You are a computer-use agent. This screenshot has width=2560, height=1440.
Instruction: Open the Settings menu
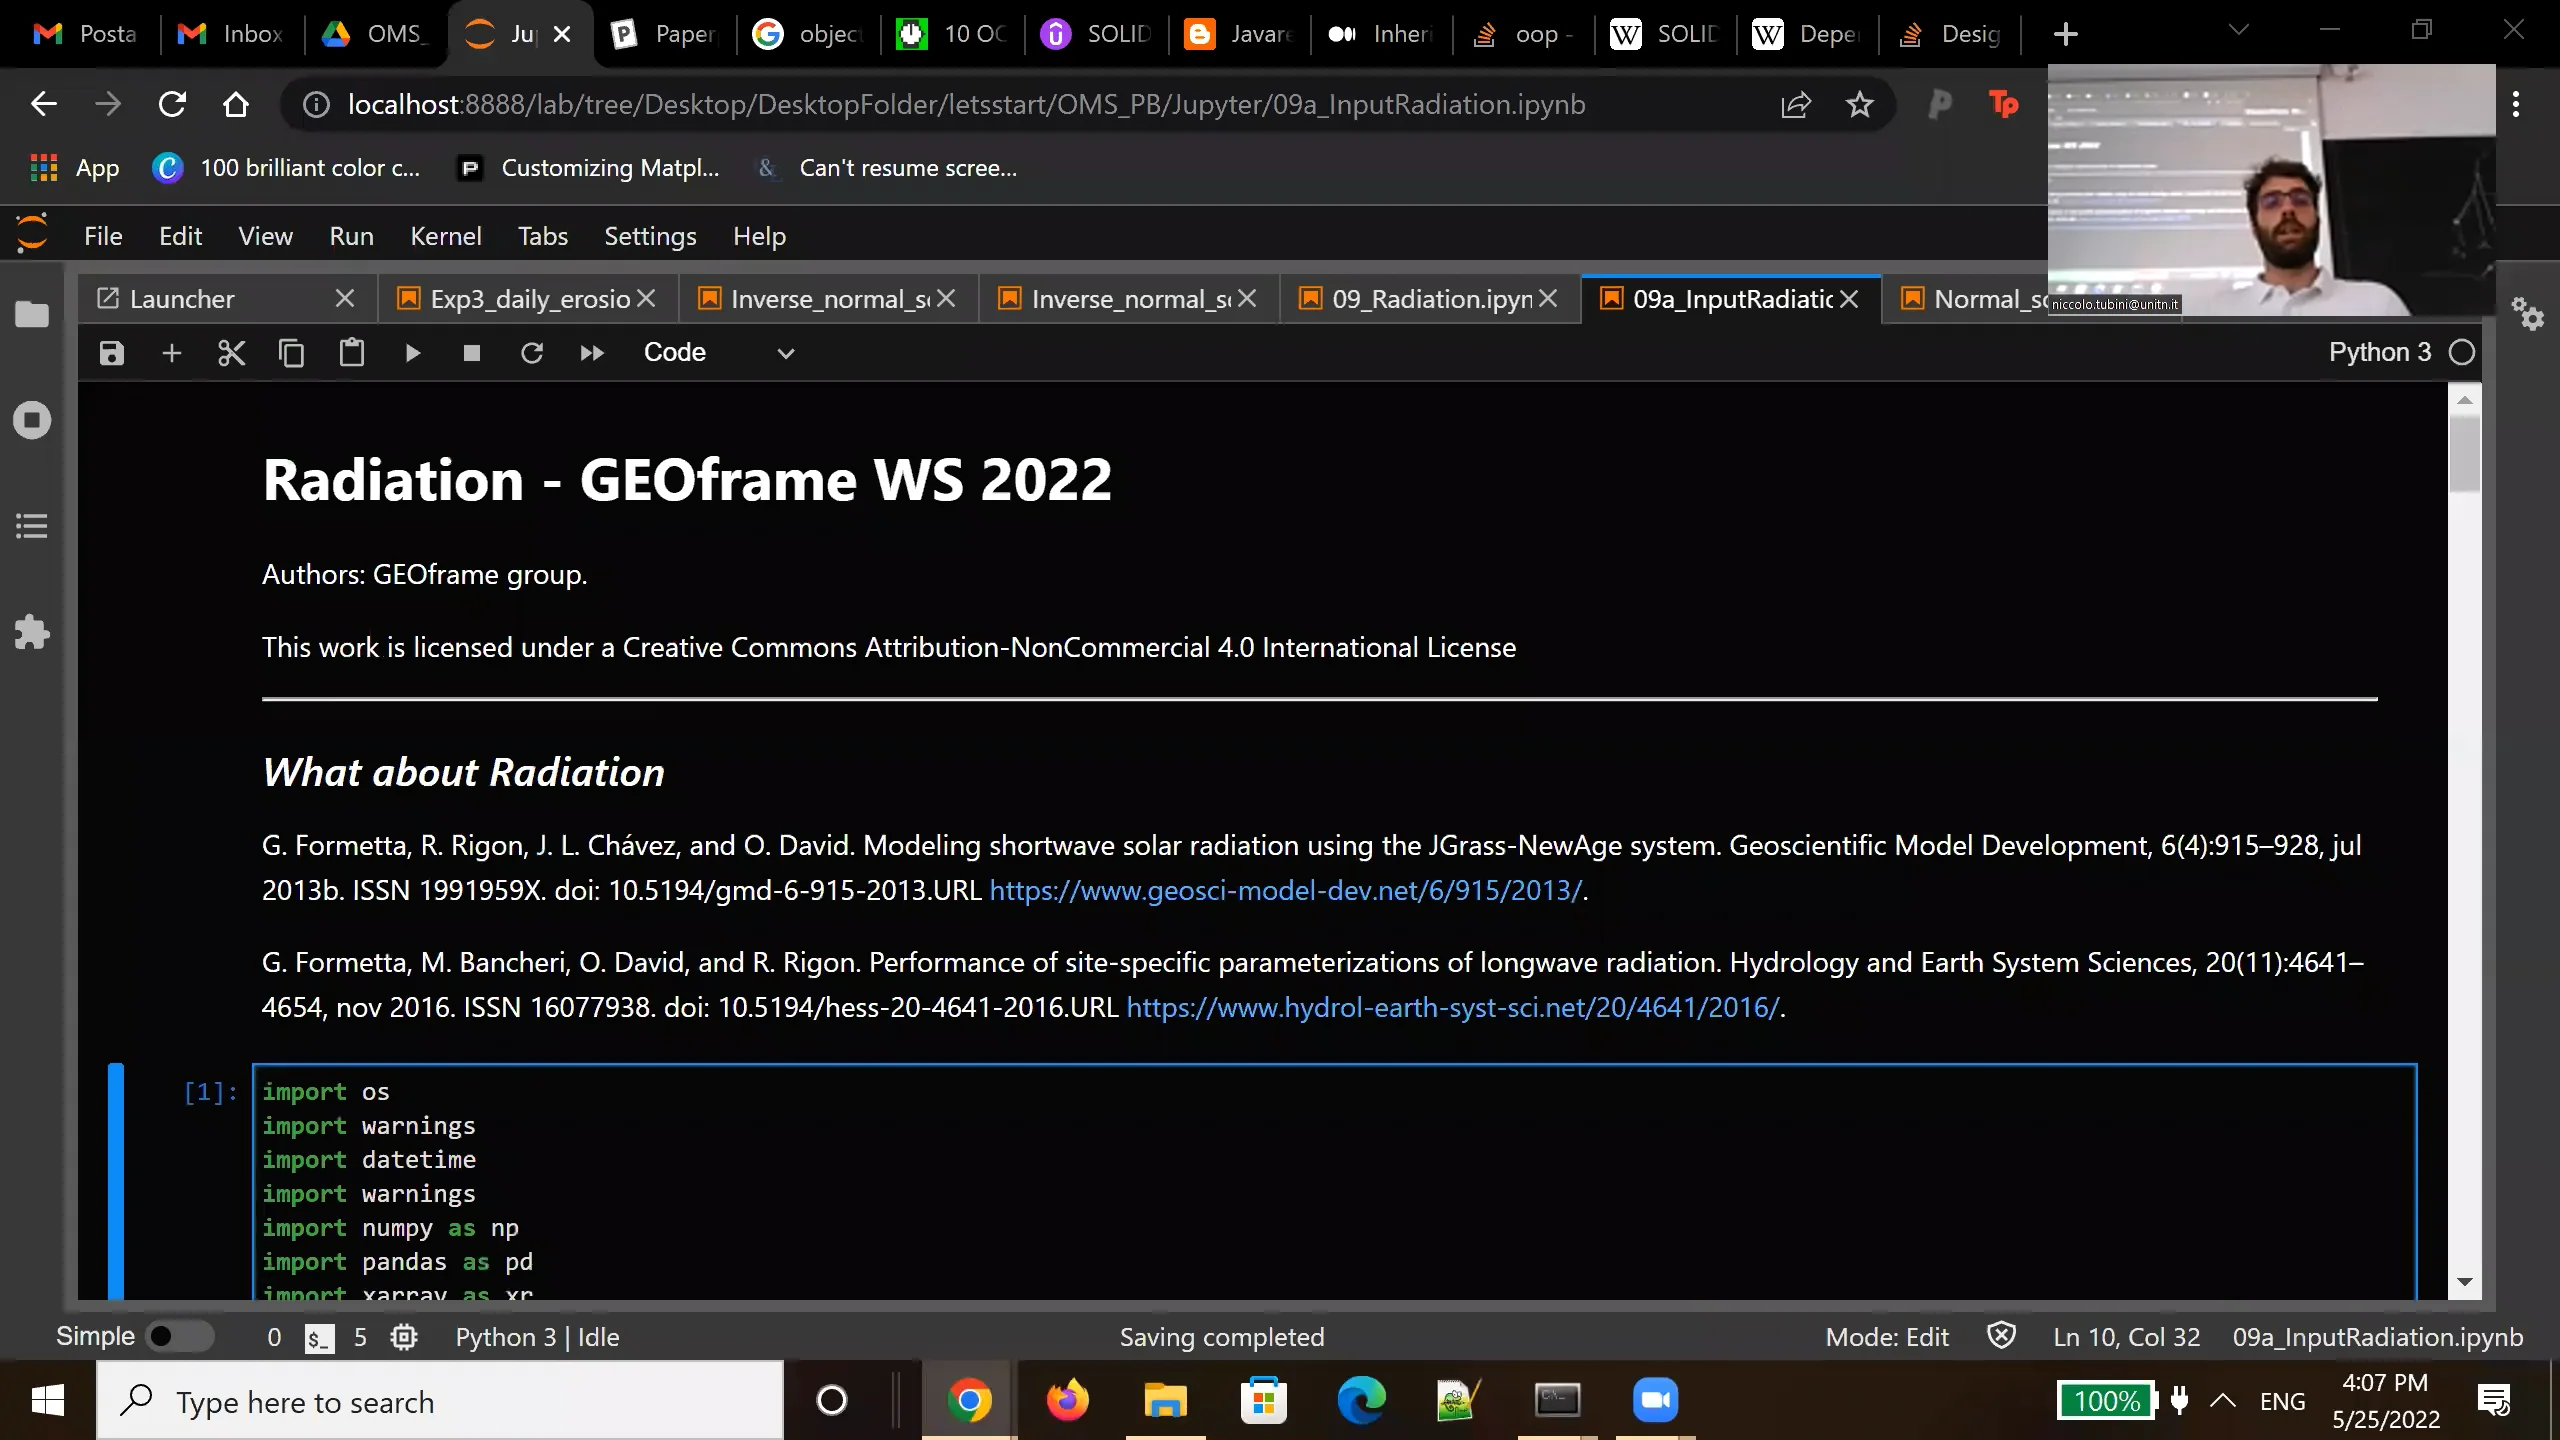point(650,236)
